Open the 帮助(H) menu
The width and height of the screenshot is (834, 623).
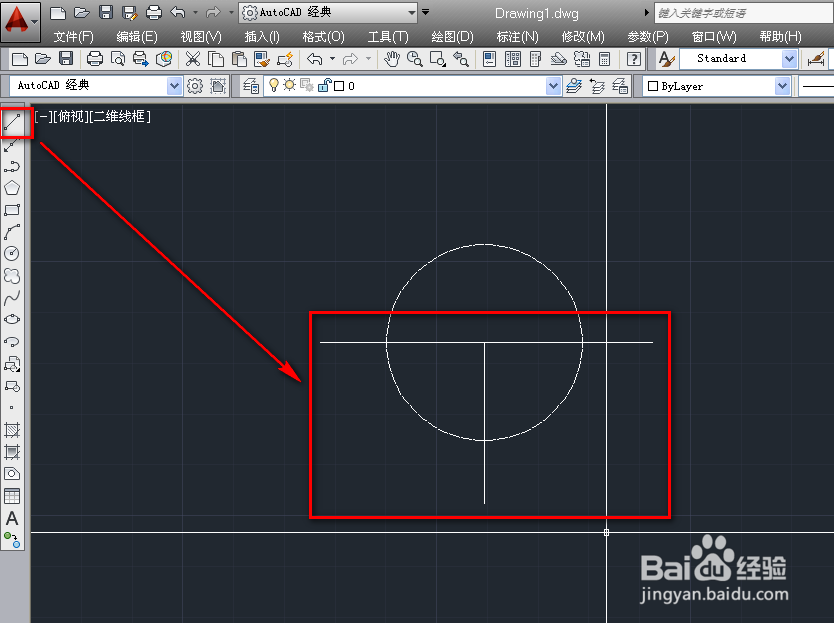pyautogui.click(x=780, y=37)
